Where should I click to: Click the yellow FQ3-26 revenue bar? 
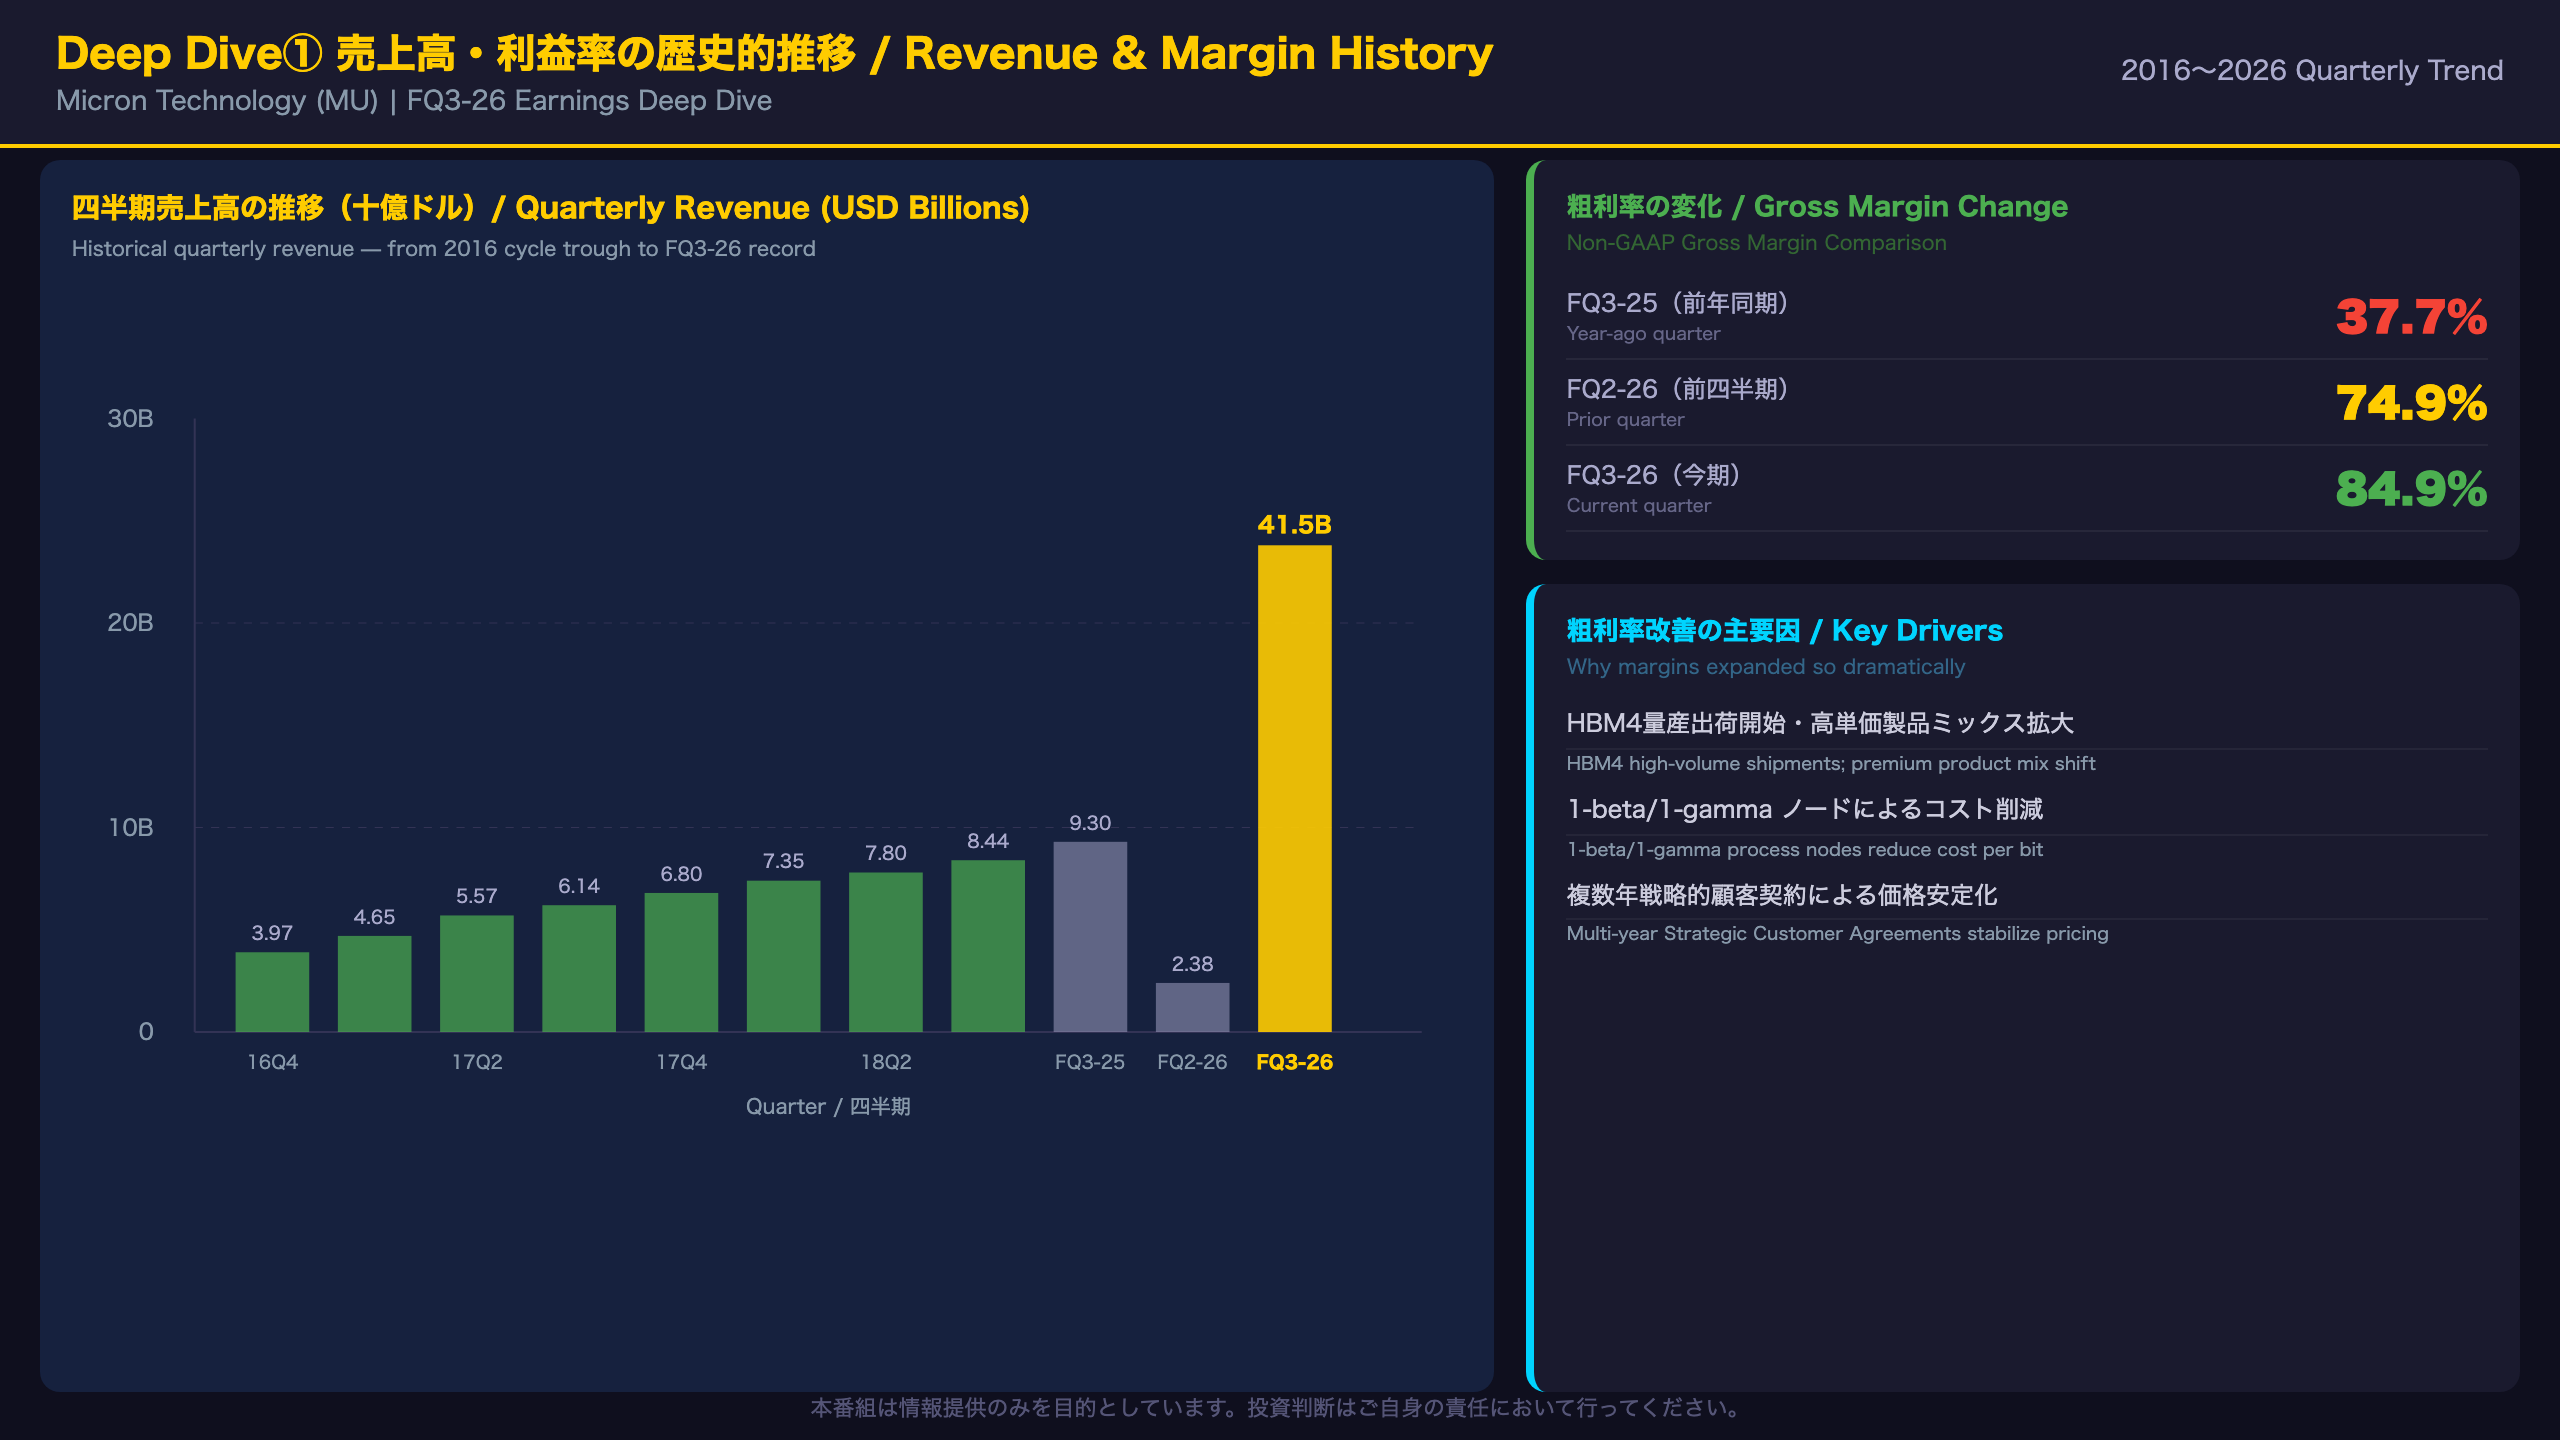[x=1294, y=788]
